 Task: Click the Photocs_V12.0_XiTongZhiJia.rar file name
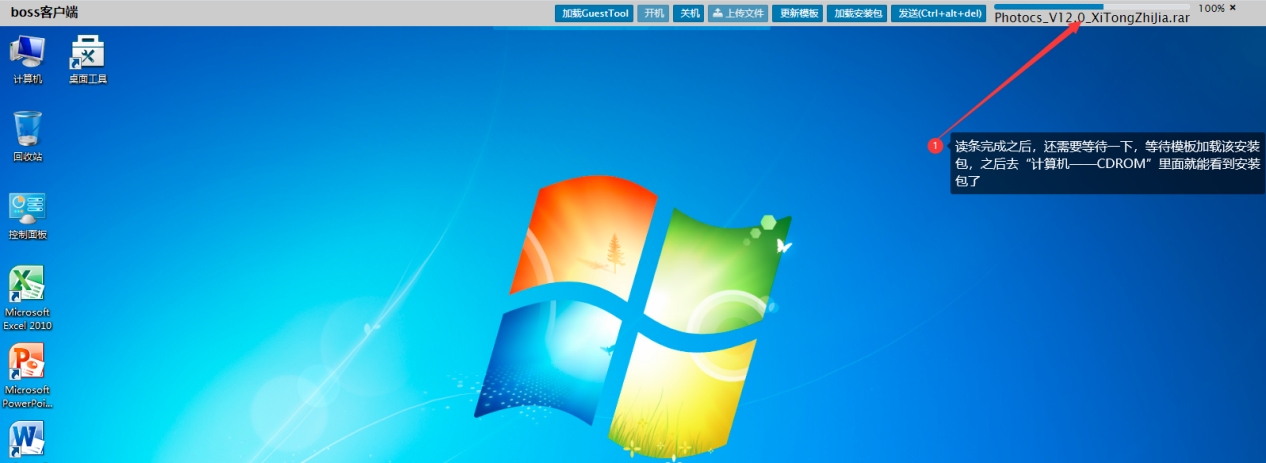click(x=1092, y=19)
